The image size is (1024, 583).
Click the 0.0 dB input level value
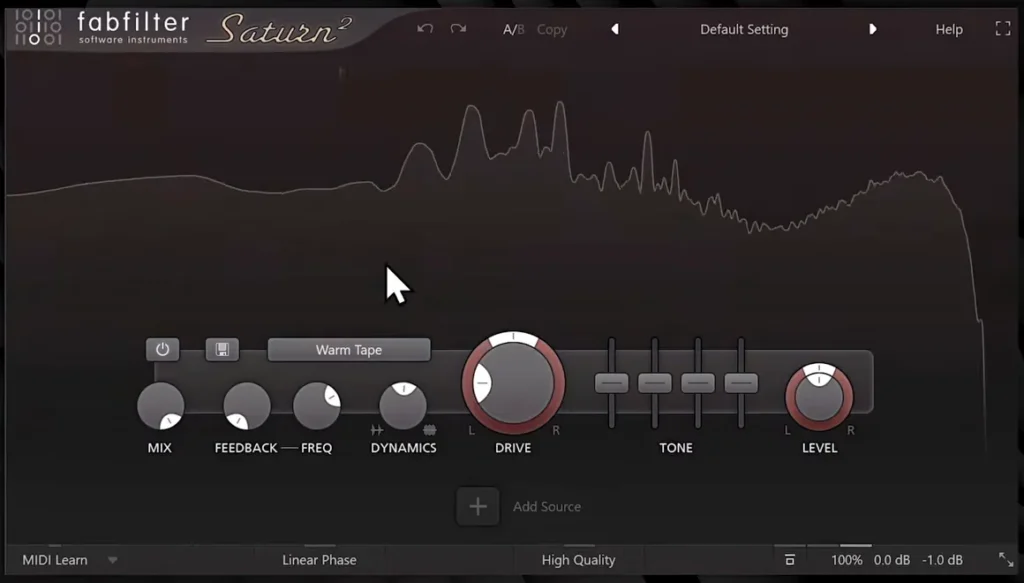click(x=891, y=560)
